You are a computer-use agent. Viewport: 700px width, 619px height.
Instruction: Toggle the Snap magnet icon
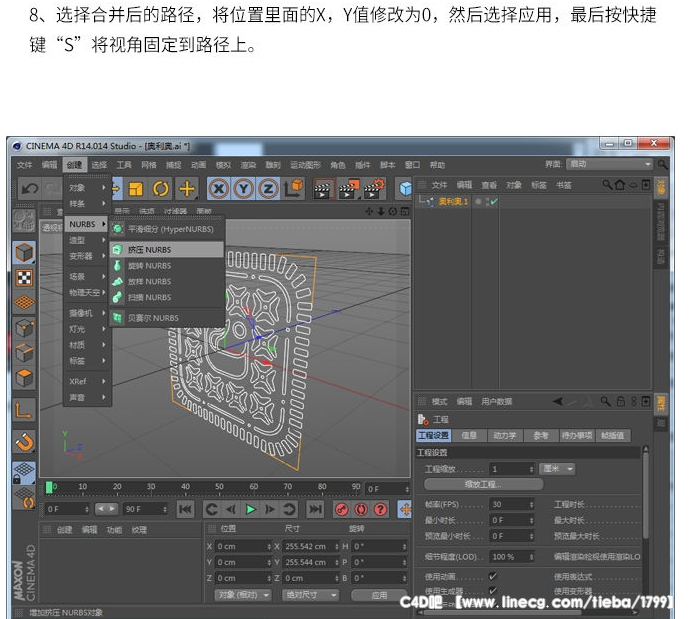click(x=24, y=442)
